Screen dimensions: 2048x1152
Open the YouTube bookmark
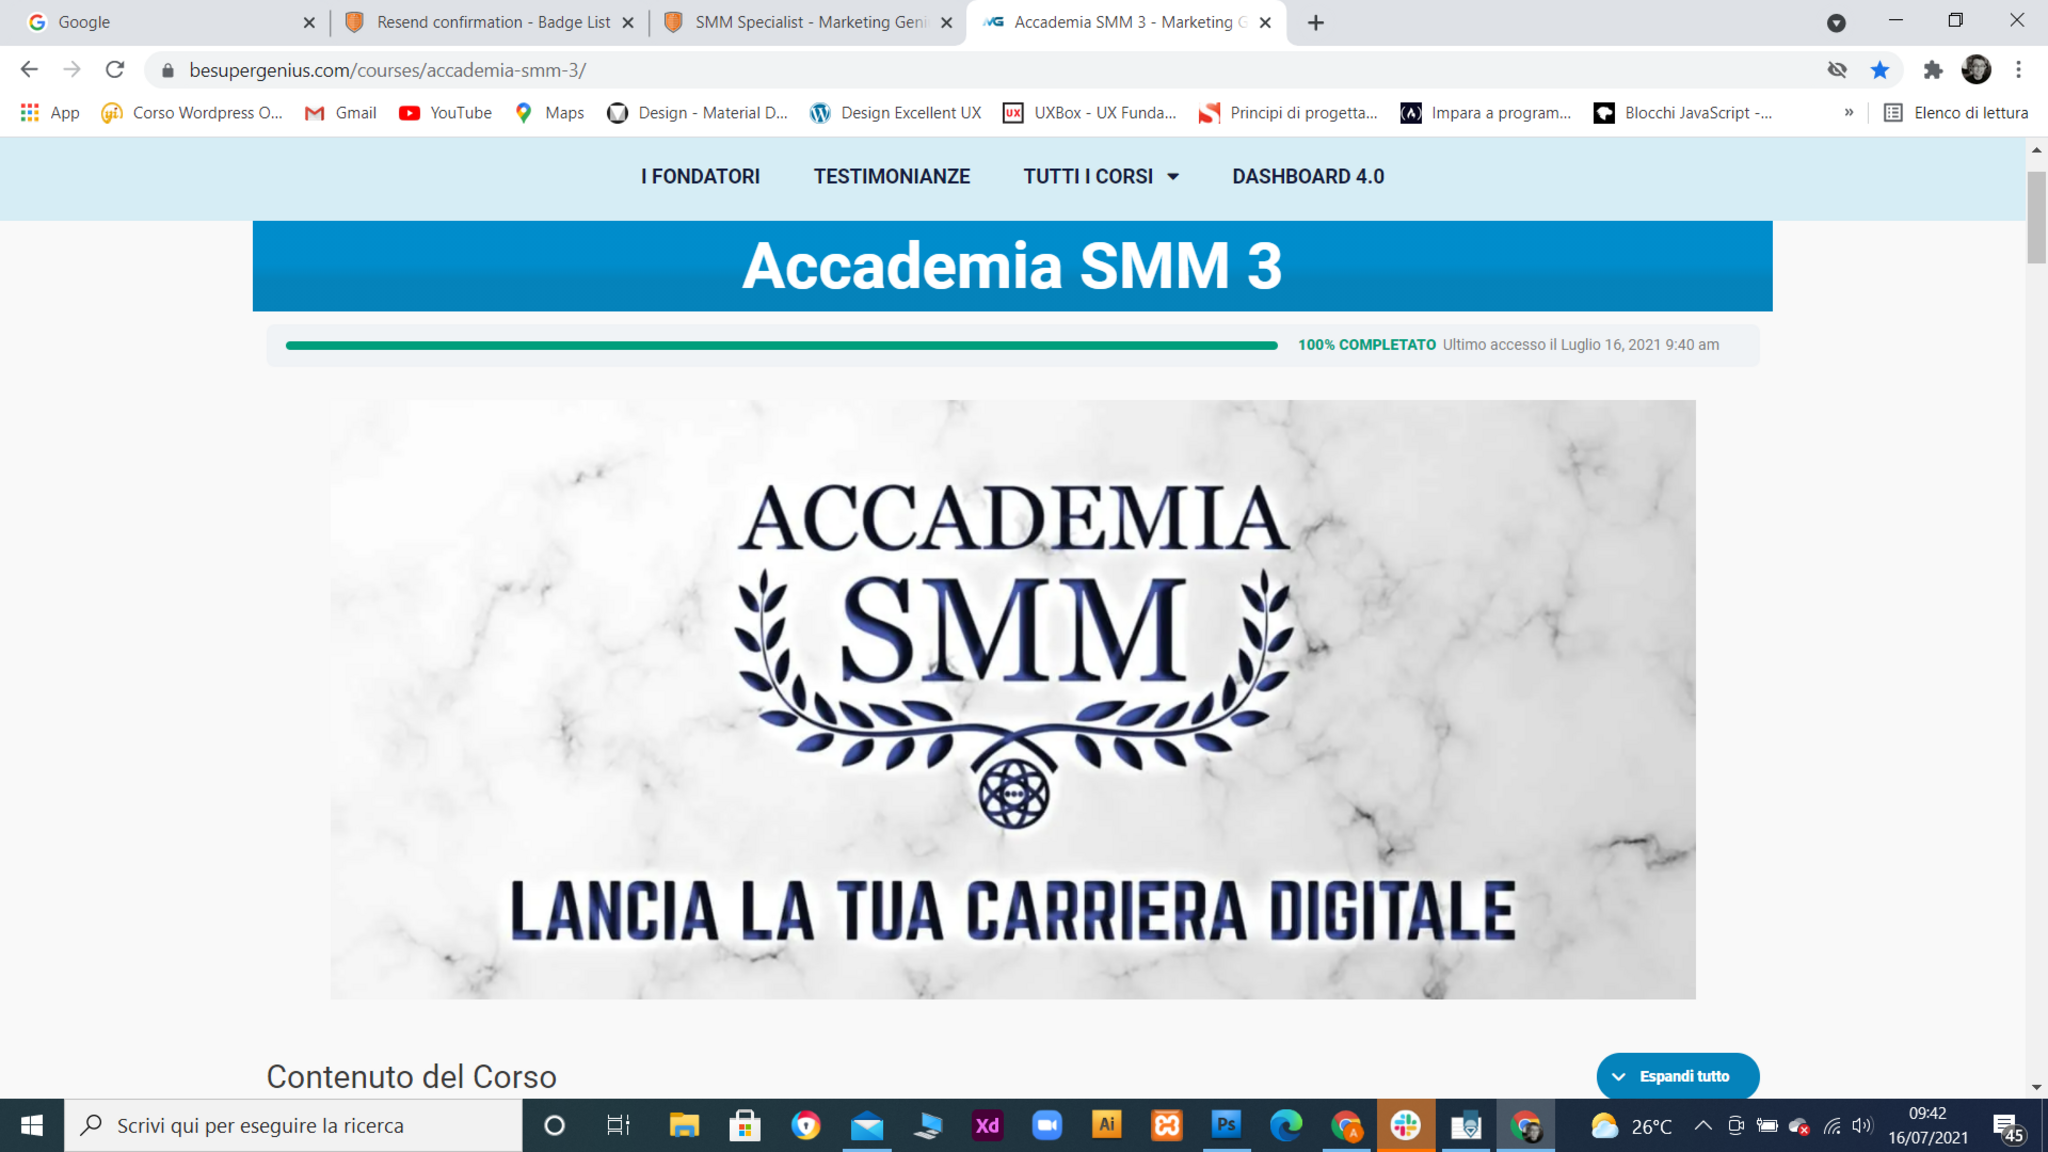point(445,113)
